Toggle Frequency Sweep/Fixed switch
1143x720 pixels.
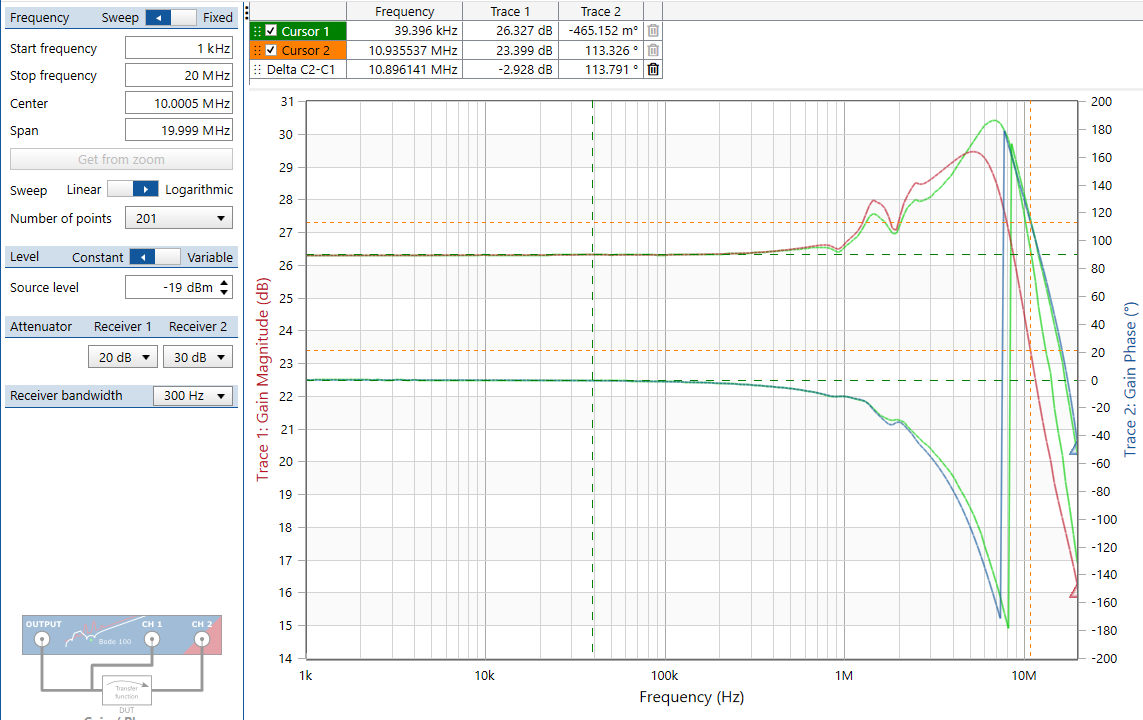point(171,17)
